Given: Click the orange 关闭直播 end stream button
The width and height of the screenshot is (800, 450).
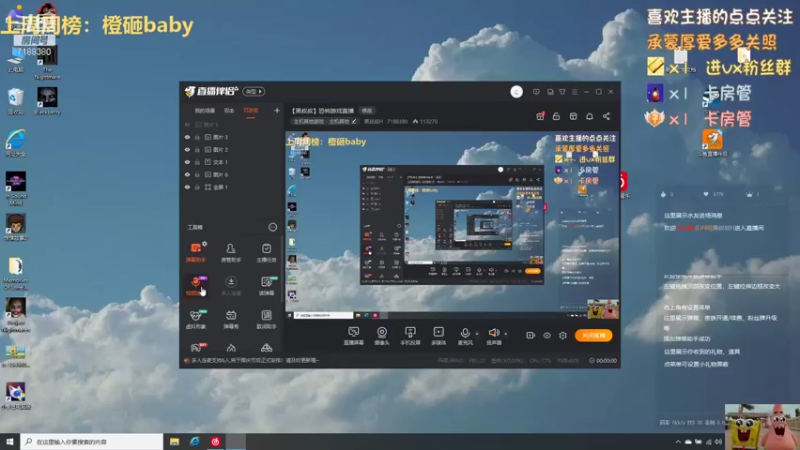Looking at the screenshot, I should 593,335.
